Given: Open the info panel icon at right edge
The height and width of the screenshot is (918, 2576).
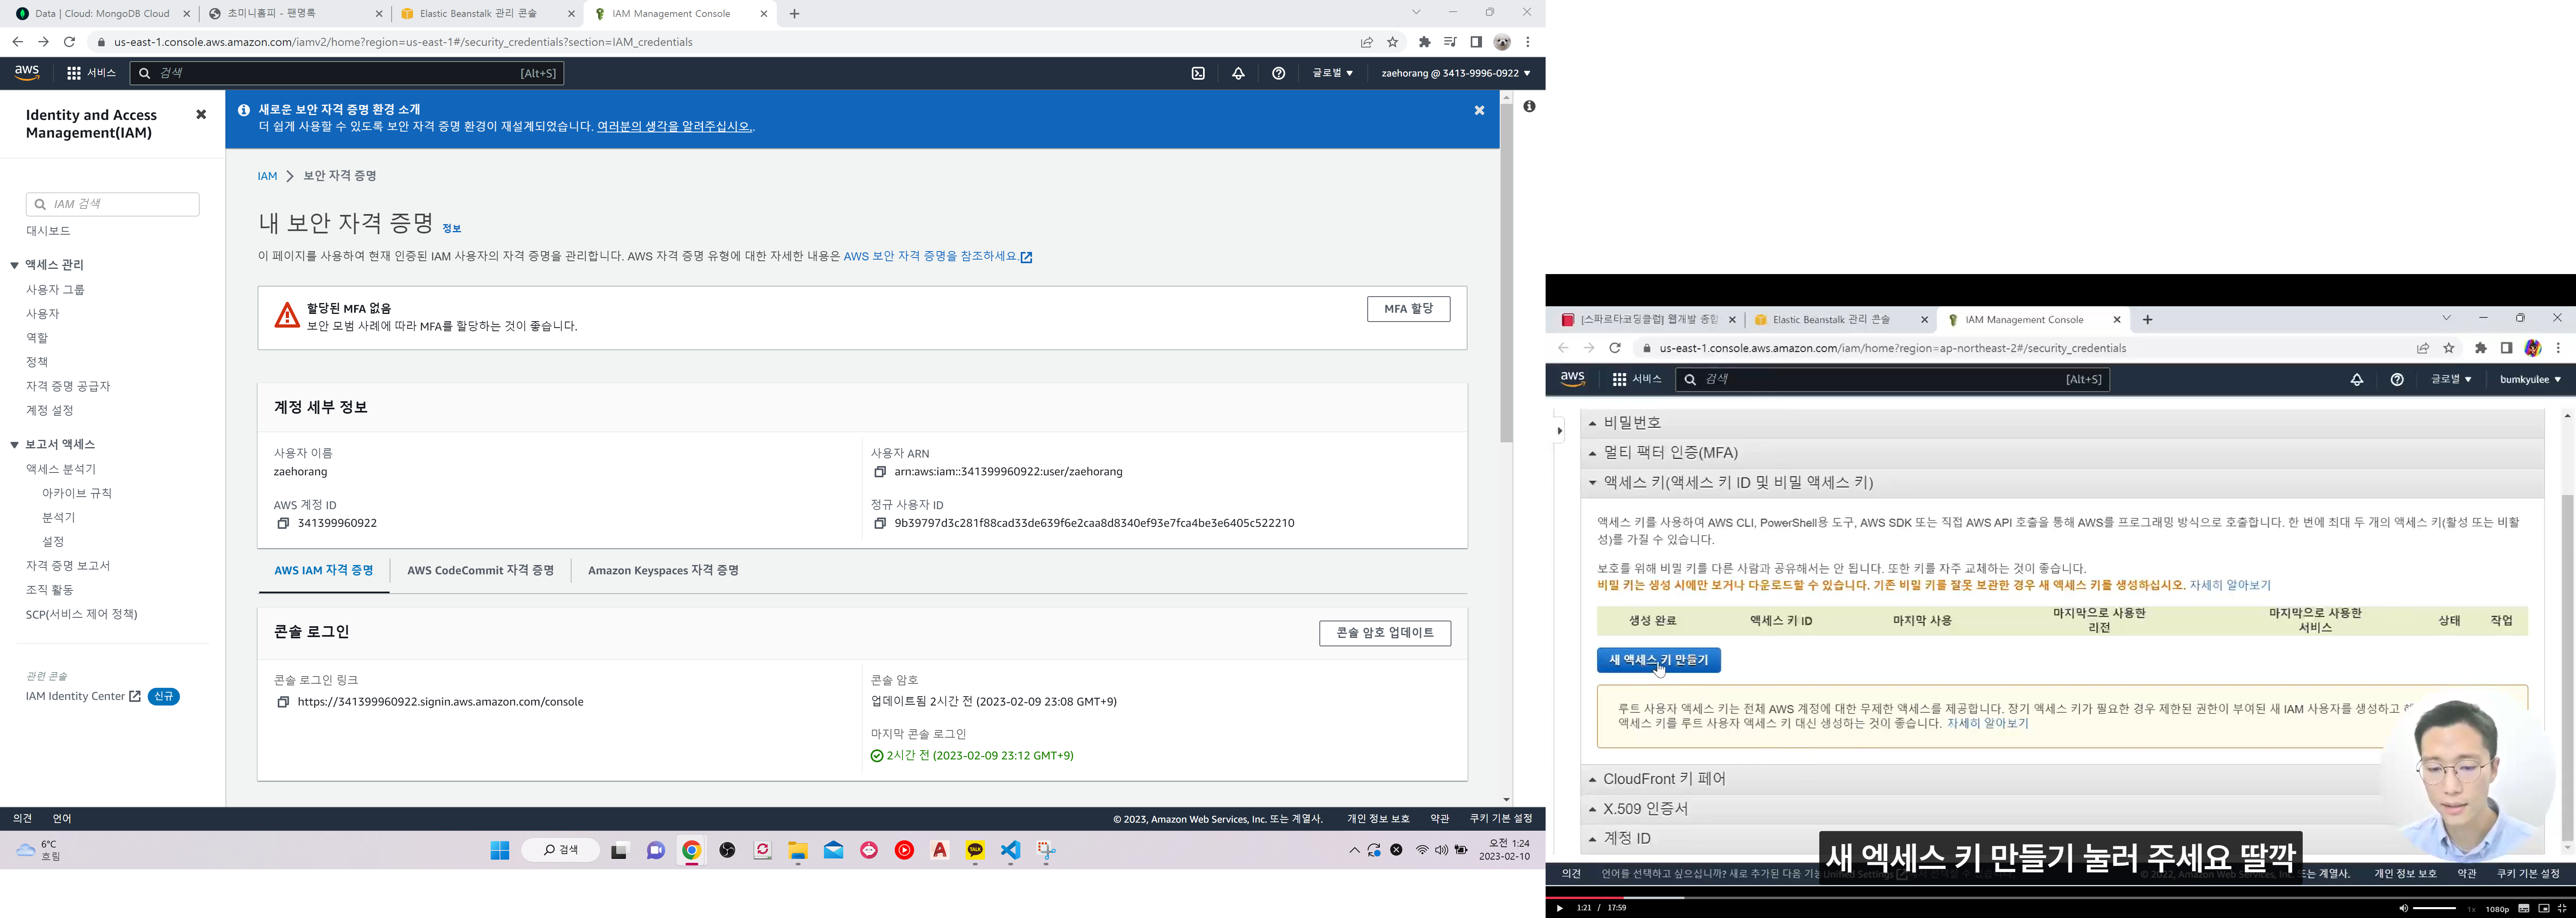Looking at the screenshot, I should pos(1529,106).
